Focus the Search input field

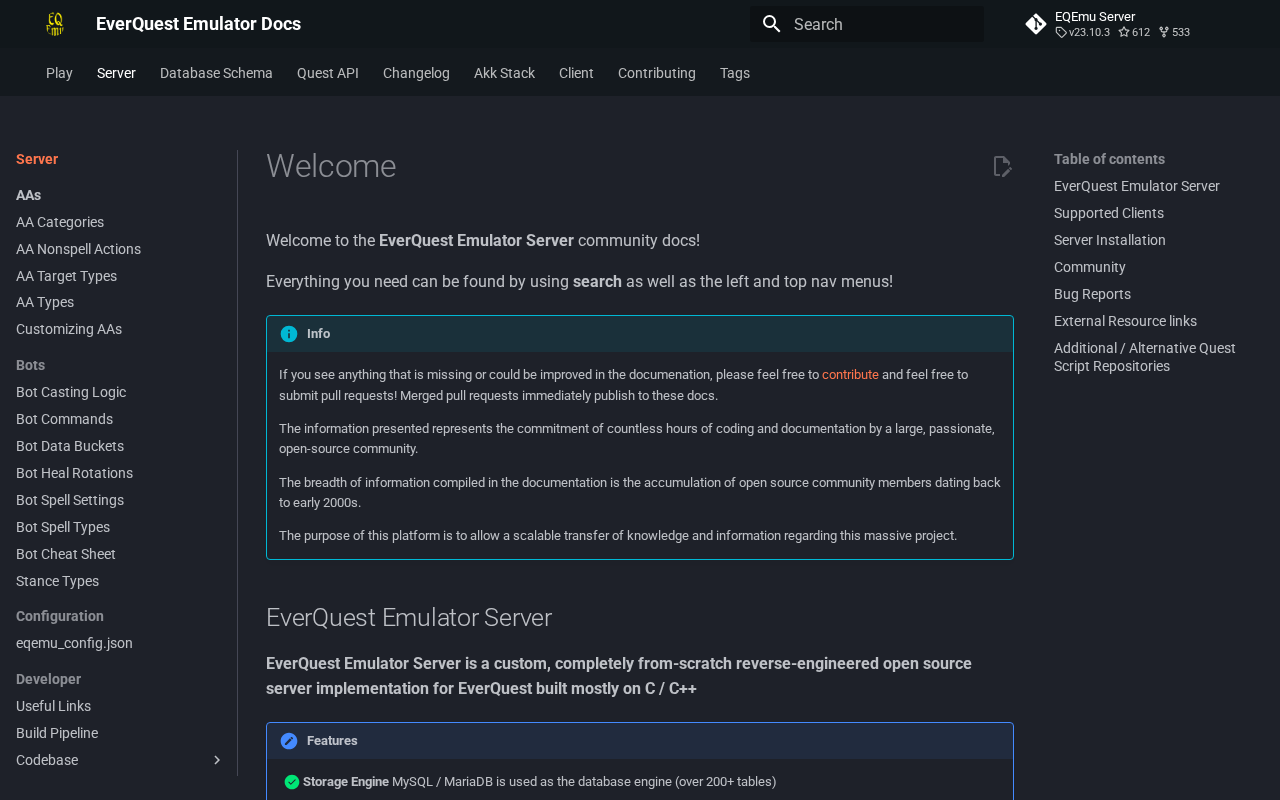coord(880,24)
